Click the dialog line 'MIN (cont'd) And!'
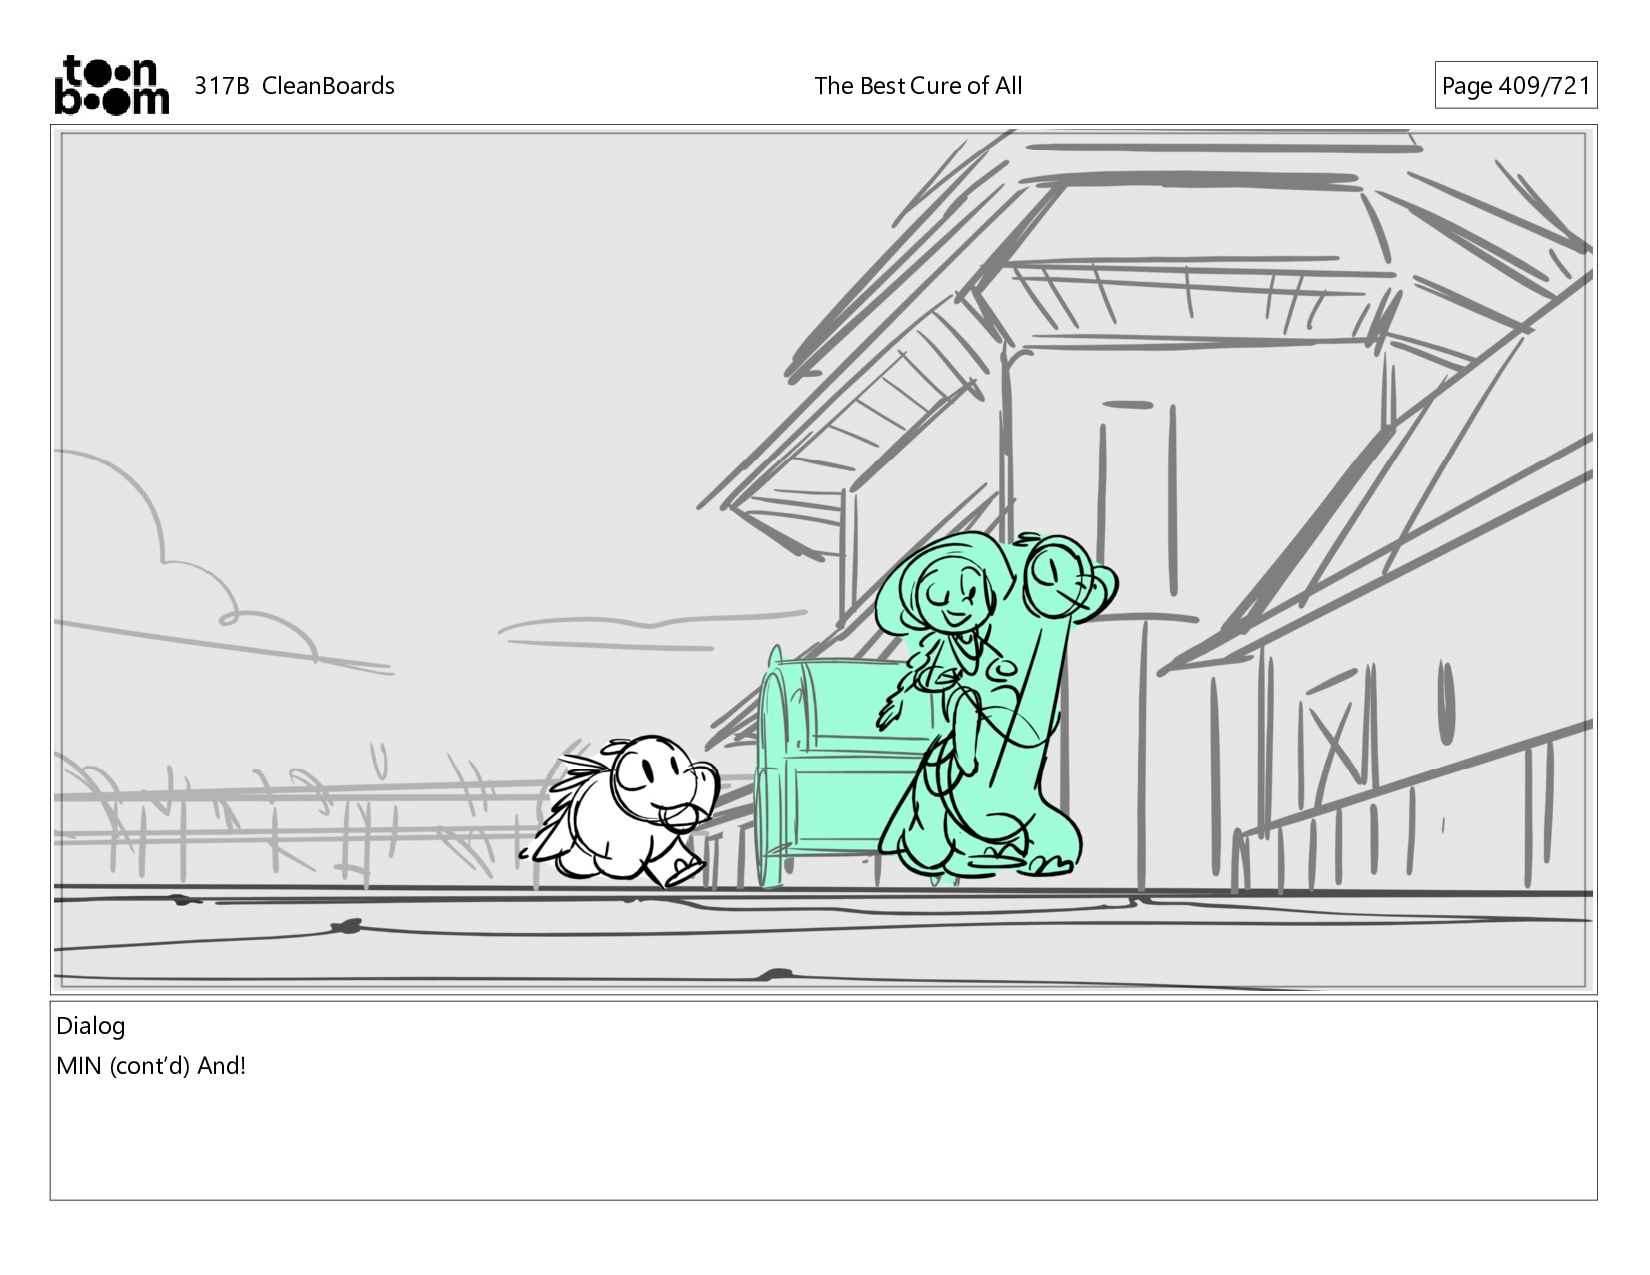 click(x=151, y=1066)
